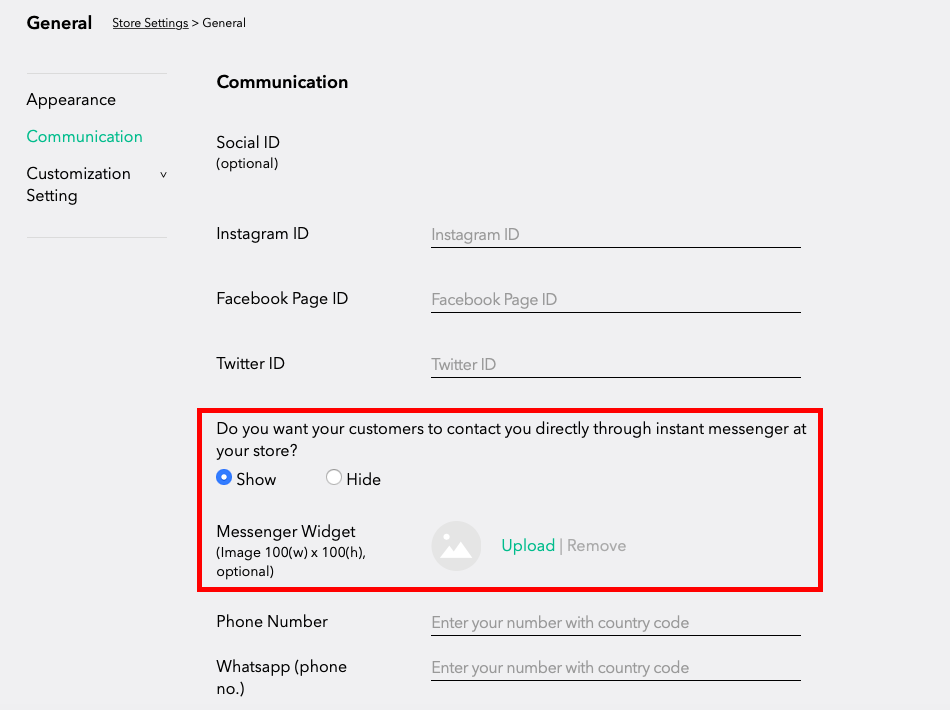Focus the Phone Number input field
The image size is (950, 710).
click(616, 623)
